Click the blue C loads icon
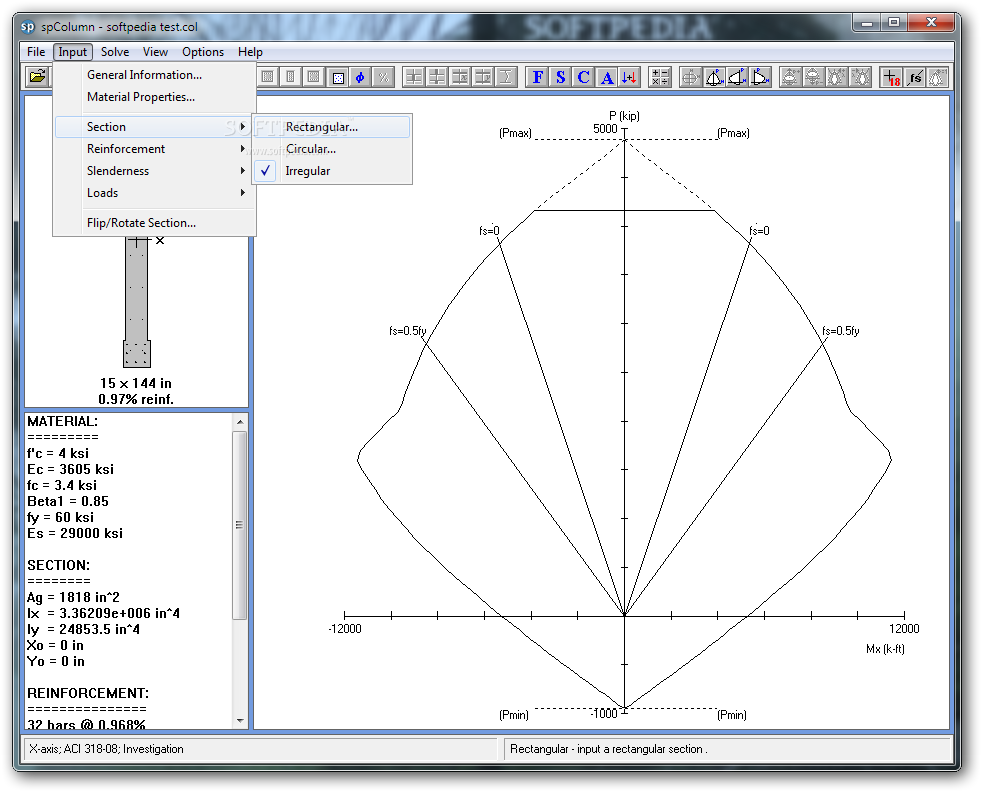 point(584,77)
